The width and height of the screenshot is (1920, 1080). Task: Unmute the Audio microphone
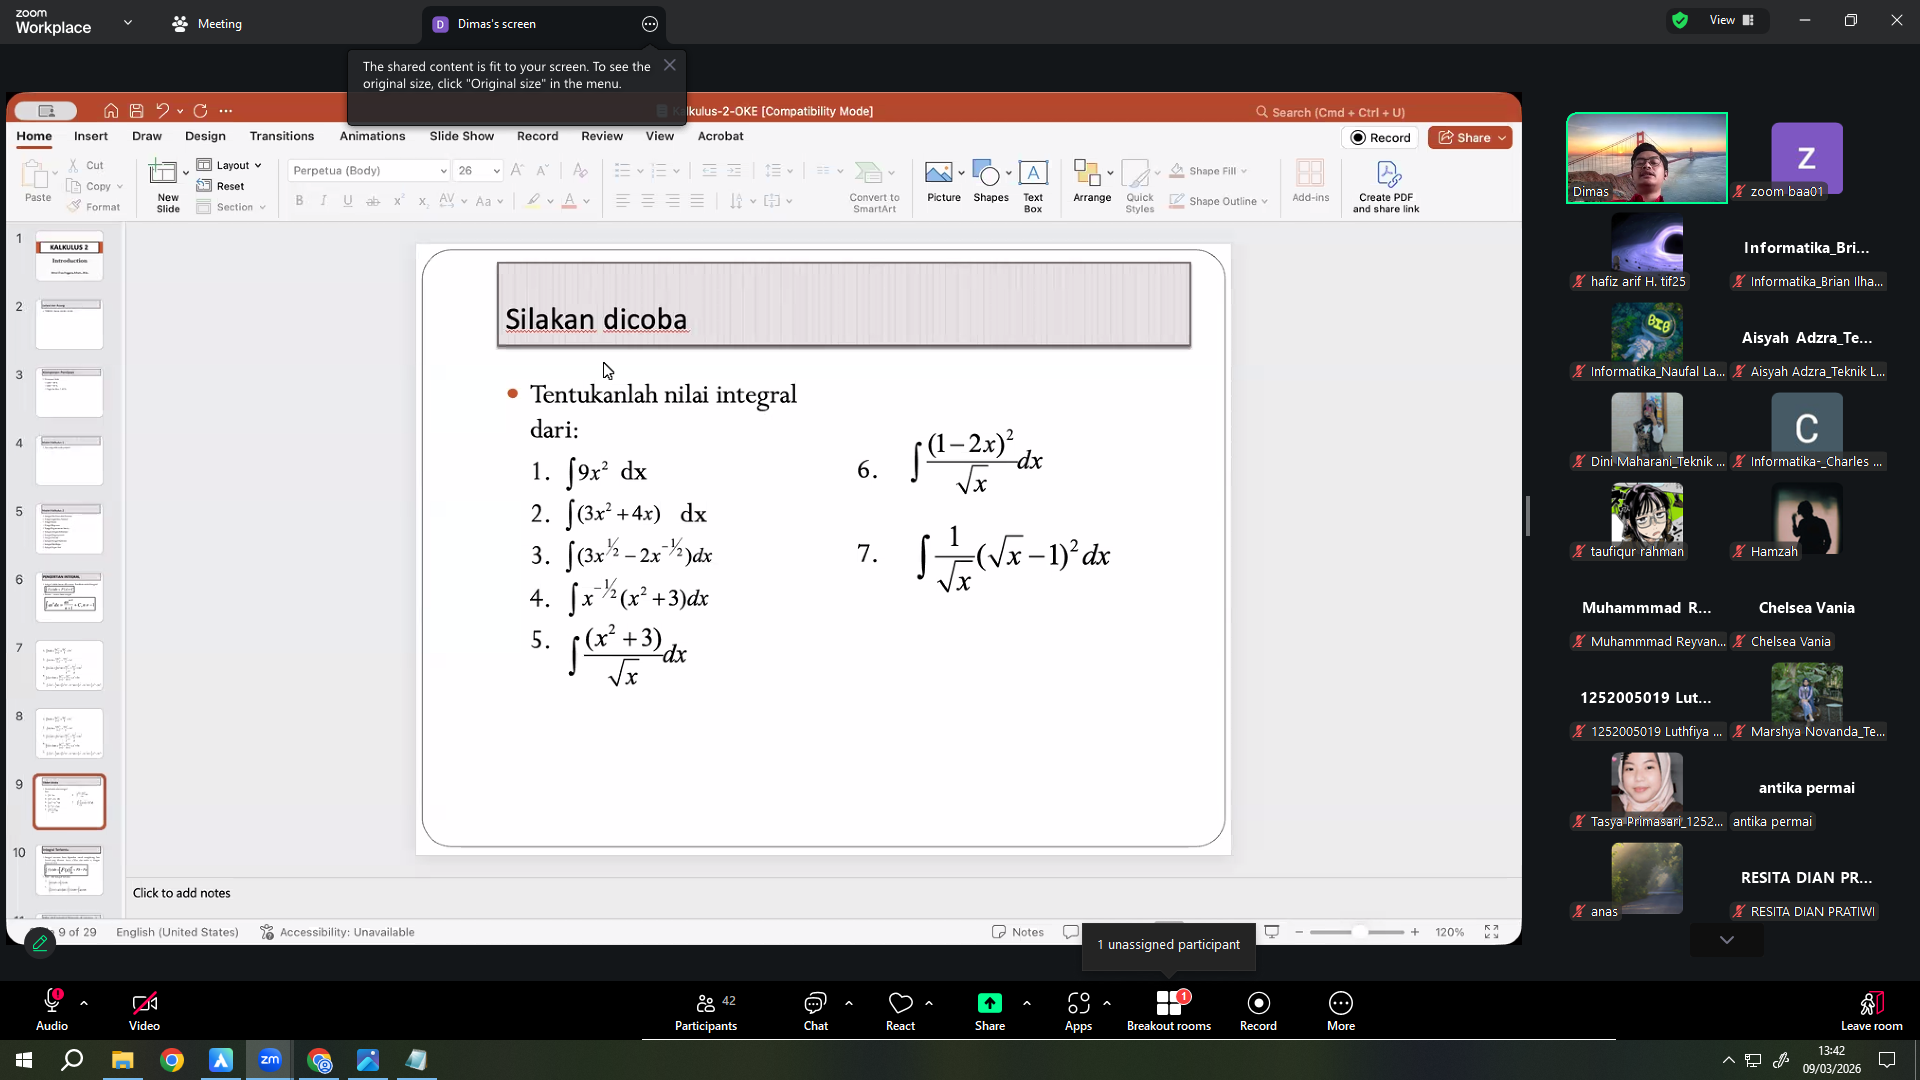52,1011
